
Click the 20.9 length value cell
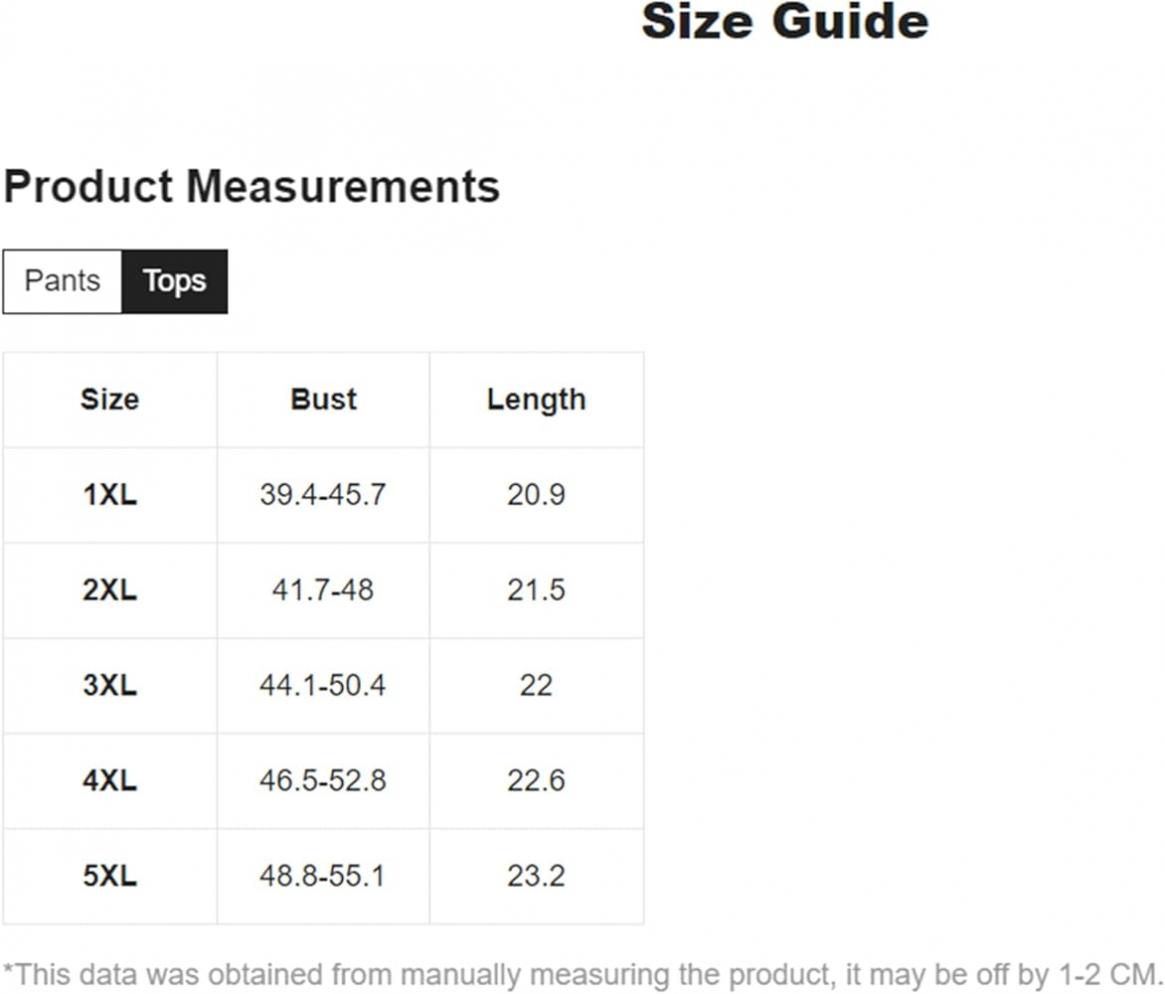coord(536,495)
